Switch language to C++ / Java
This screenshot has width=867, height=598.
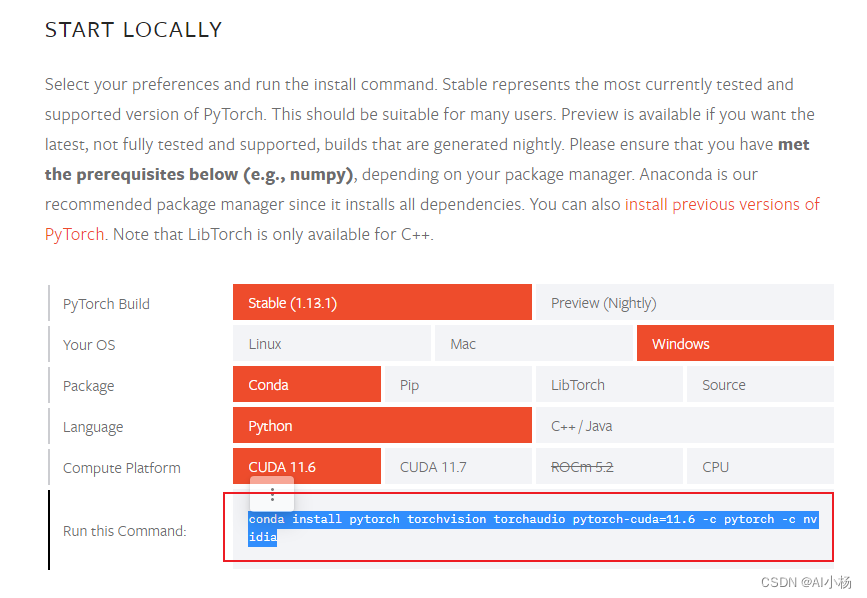coord(685,426)
